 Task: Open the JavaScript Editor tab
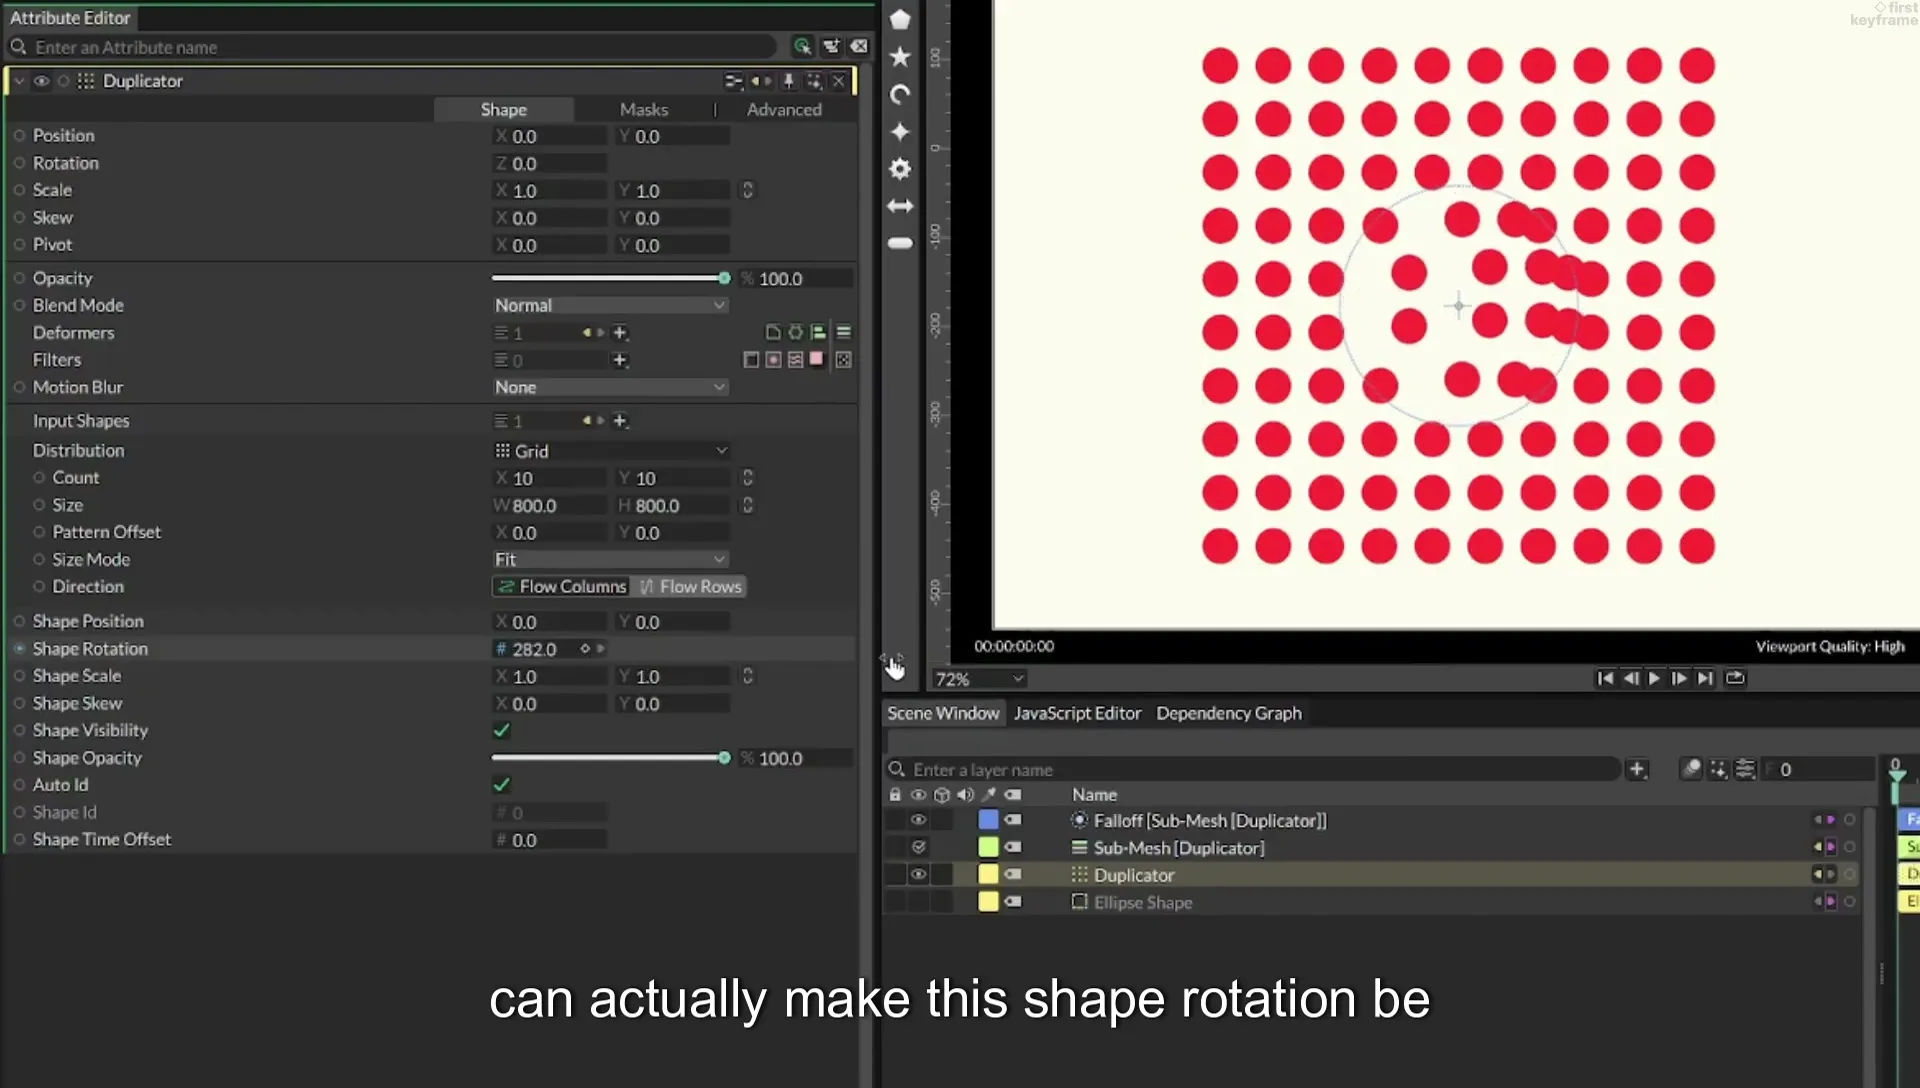[x=1077, y=713]
